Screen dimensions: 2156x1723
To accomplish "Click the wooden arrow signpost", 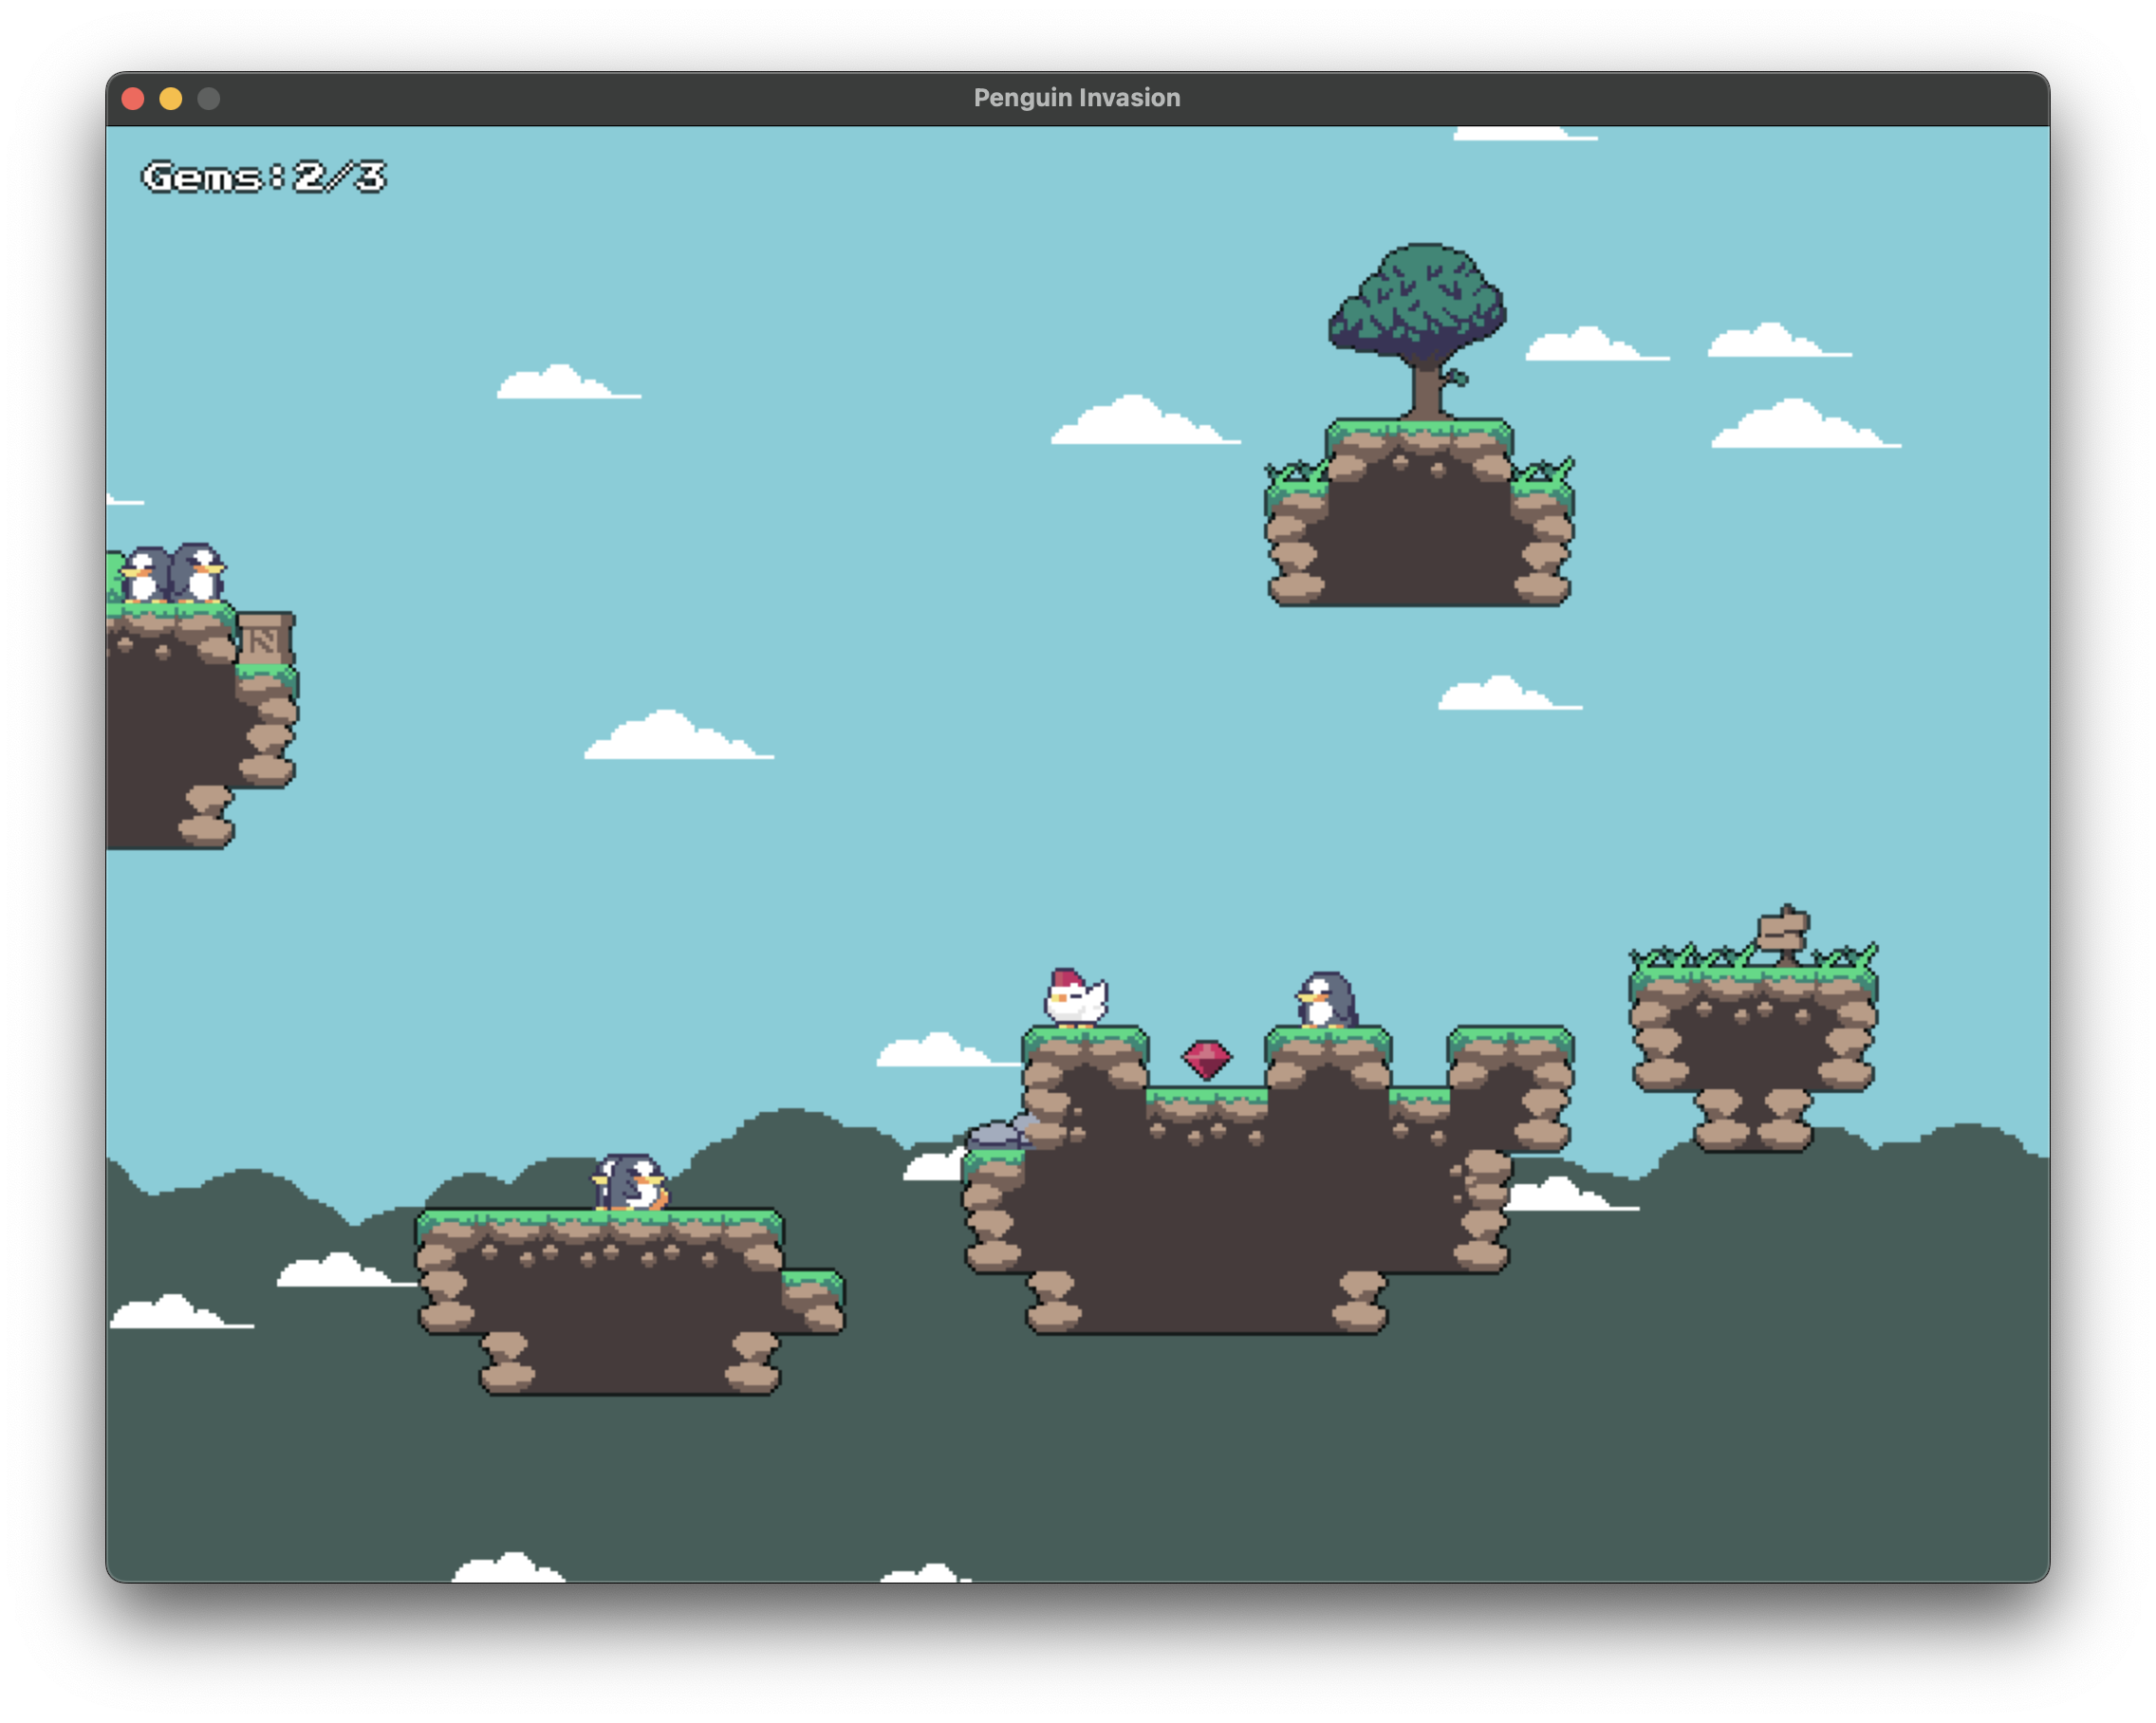I will point(1783,934).
